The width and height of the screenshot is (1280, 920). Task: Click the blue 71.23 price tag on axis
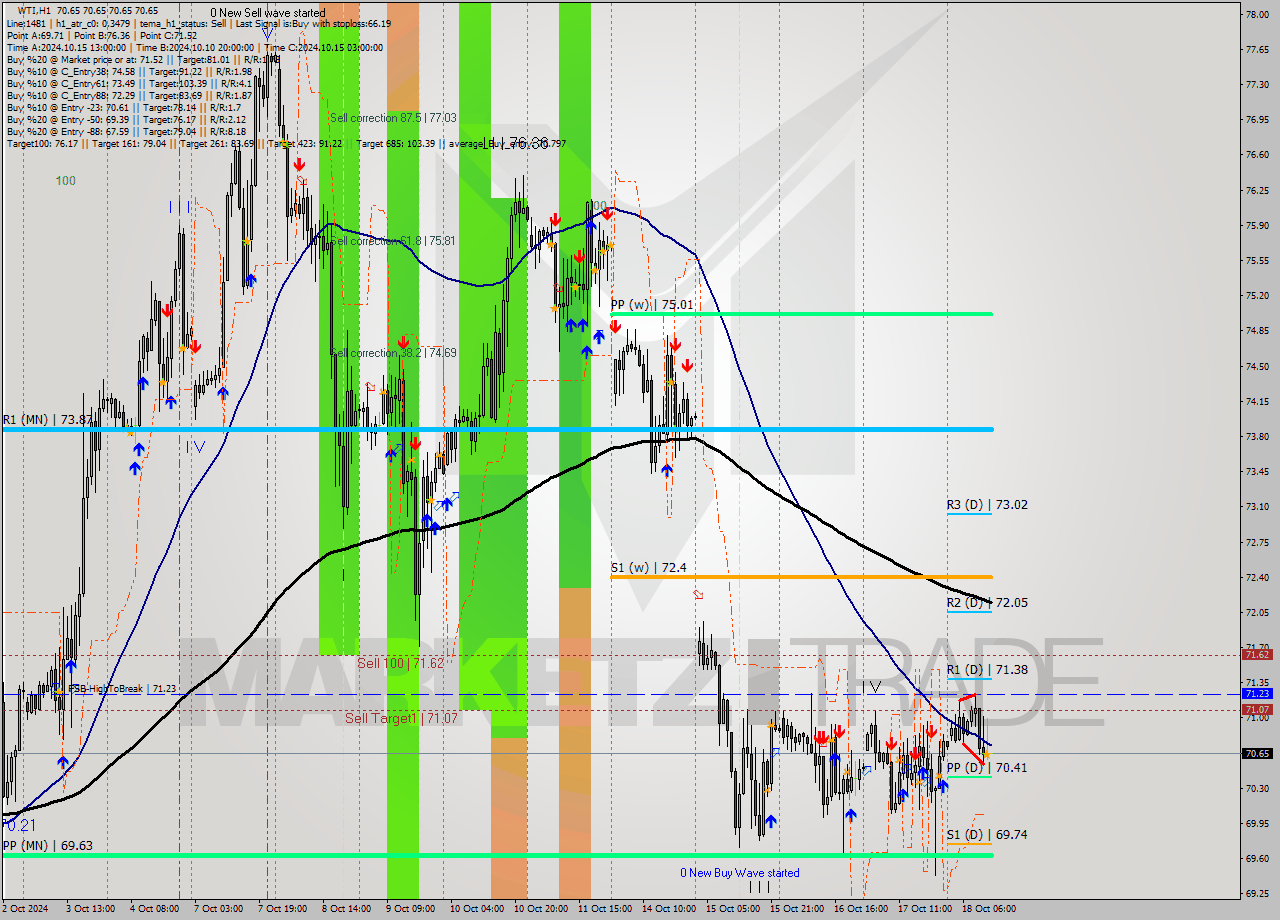(x=1257, y=693)
